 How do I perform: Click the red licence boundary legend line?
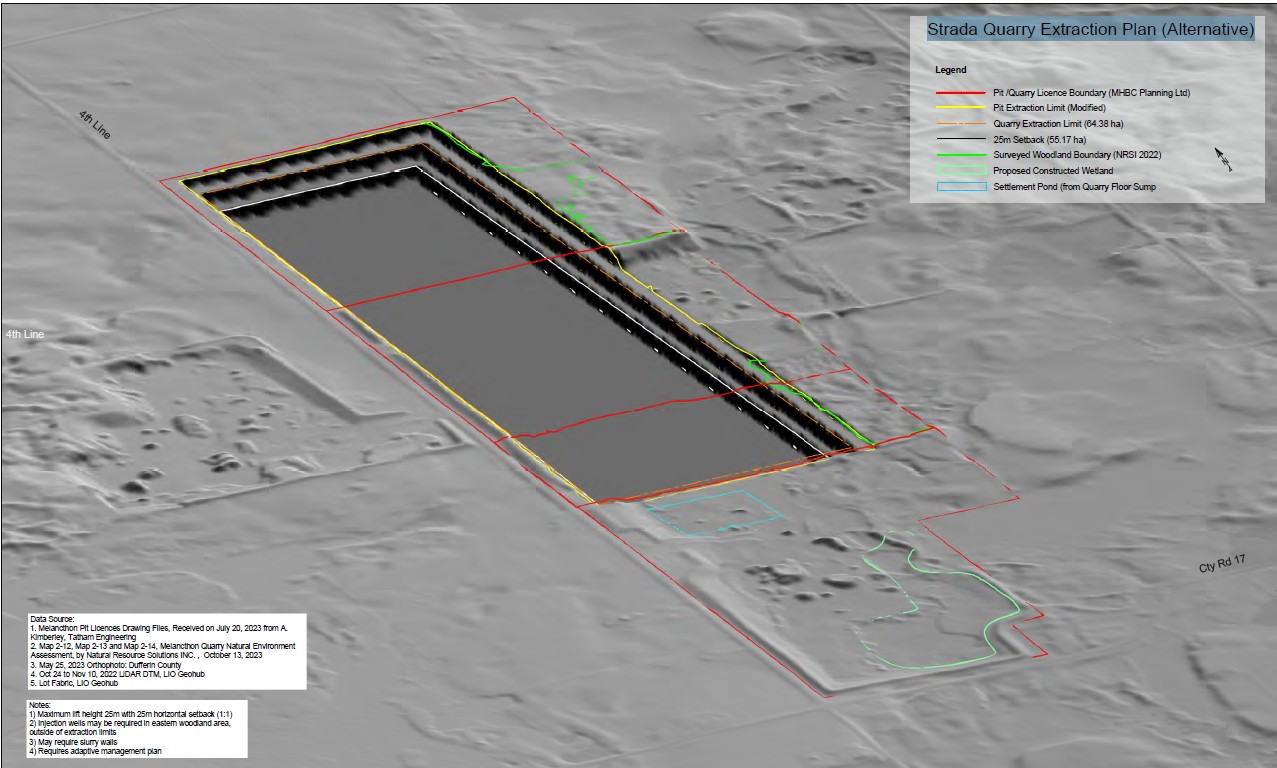958,92
